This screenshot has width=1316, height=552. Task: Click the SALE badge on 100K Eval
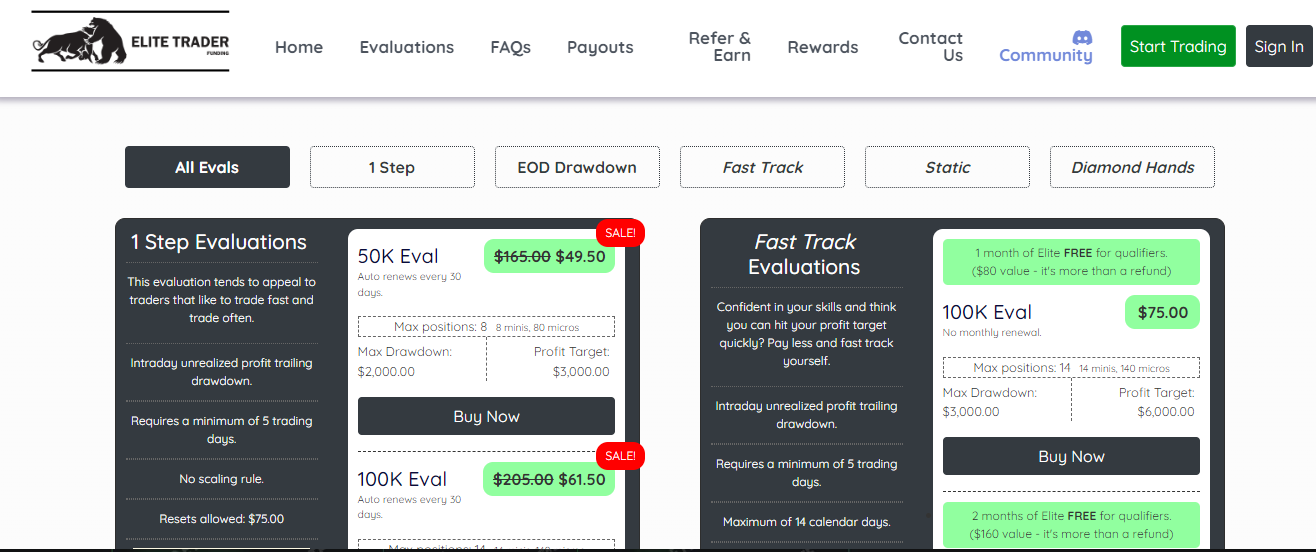[x=620, y=456]
